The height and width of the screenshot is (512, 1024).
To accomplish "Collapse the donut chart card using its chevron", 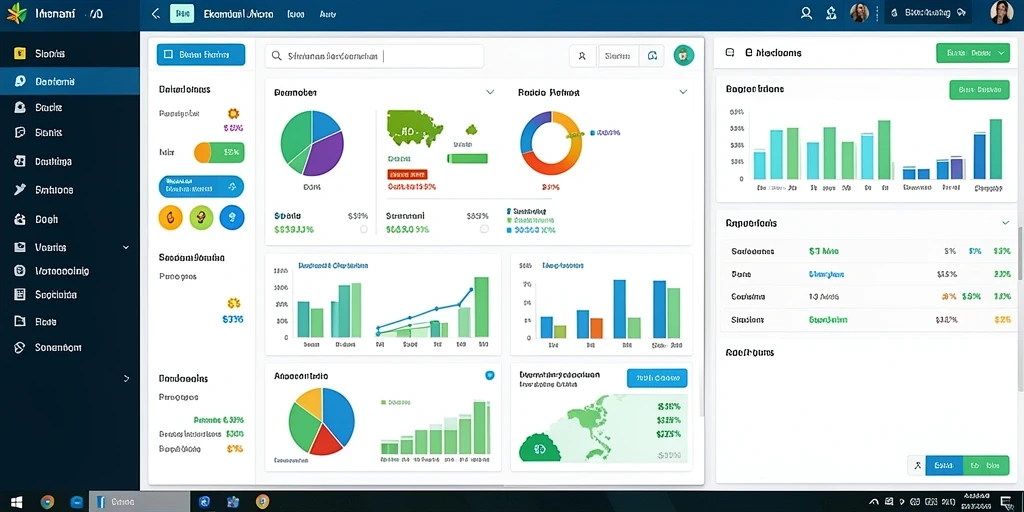I will pyautogui.click(x=683, y=92).
